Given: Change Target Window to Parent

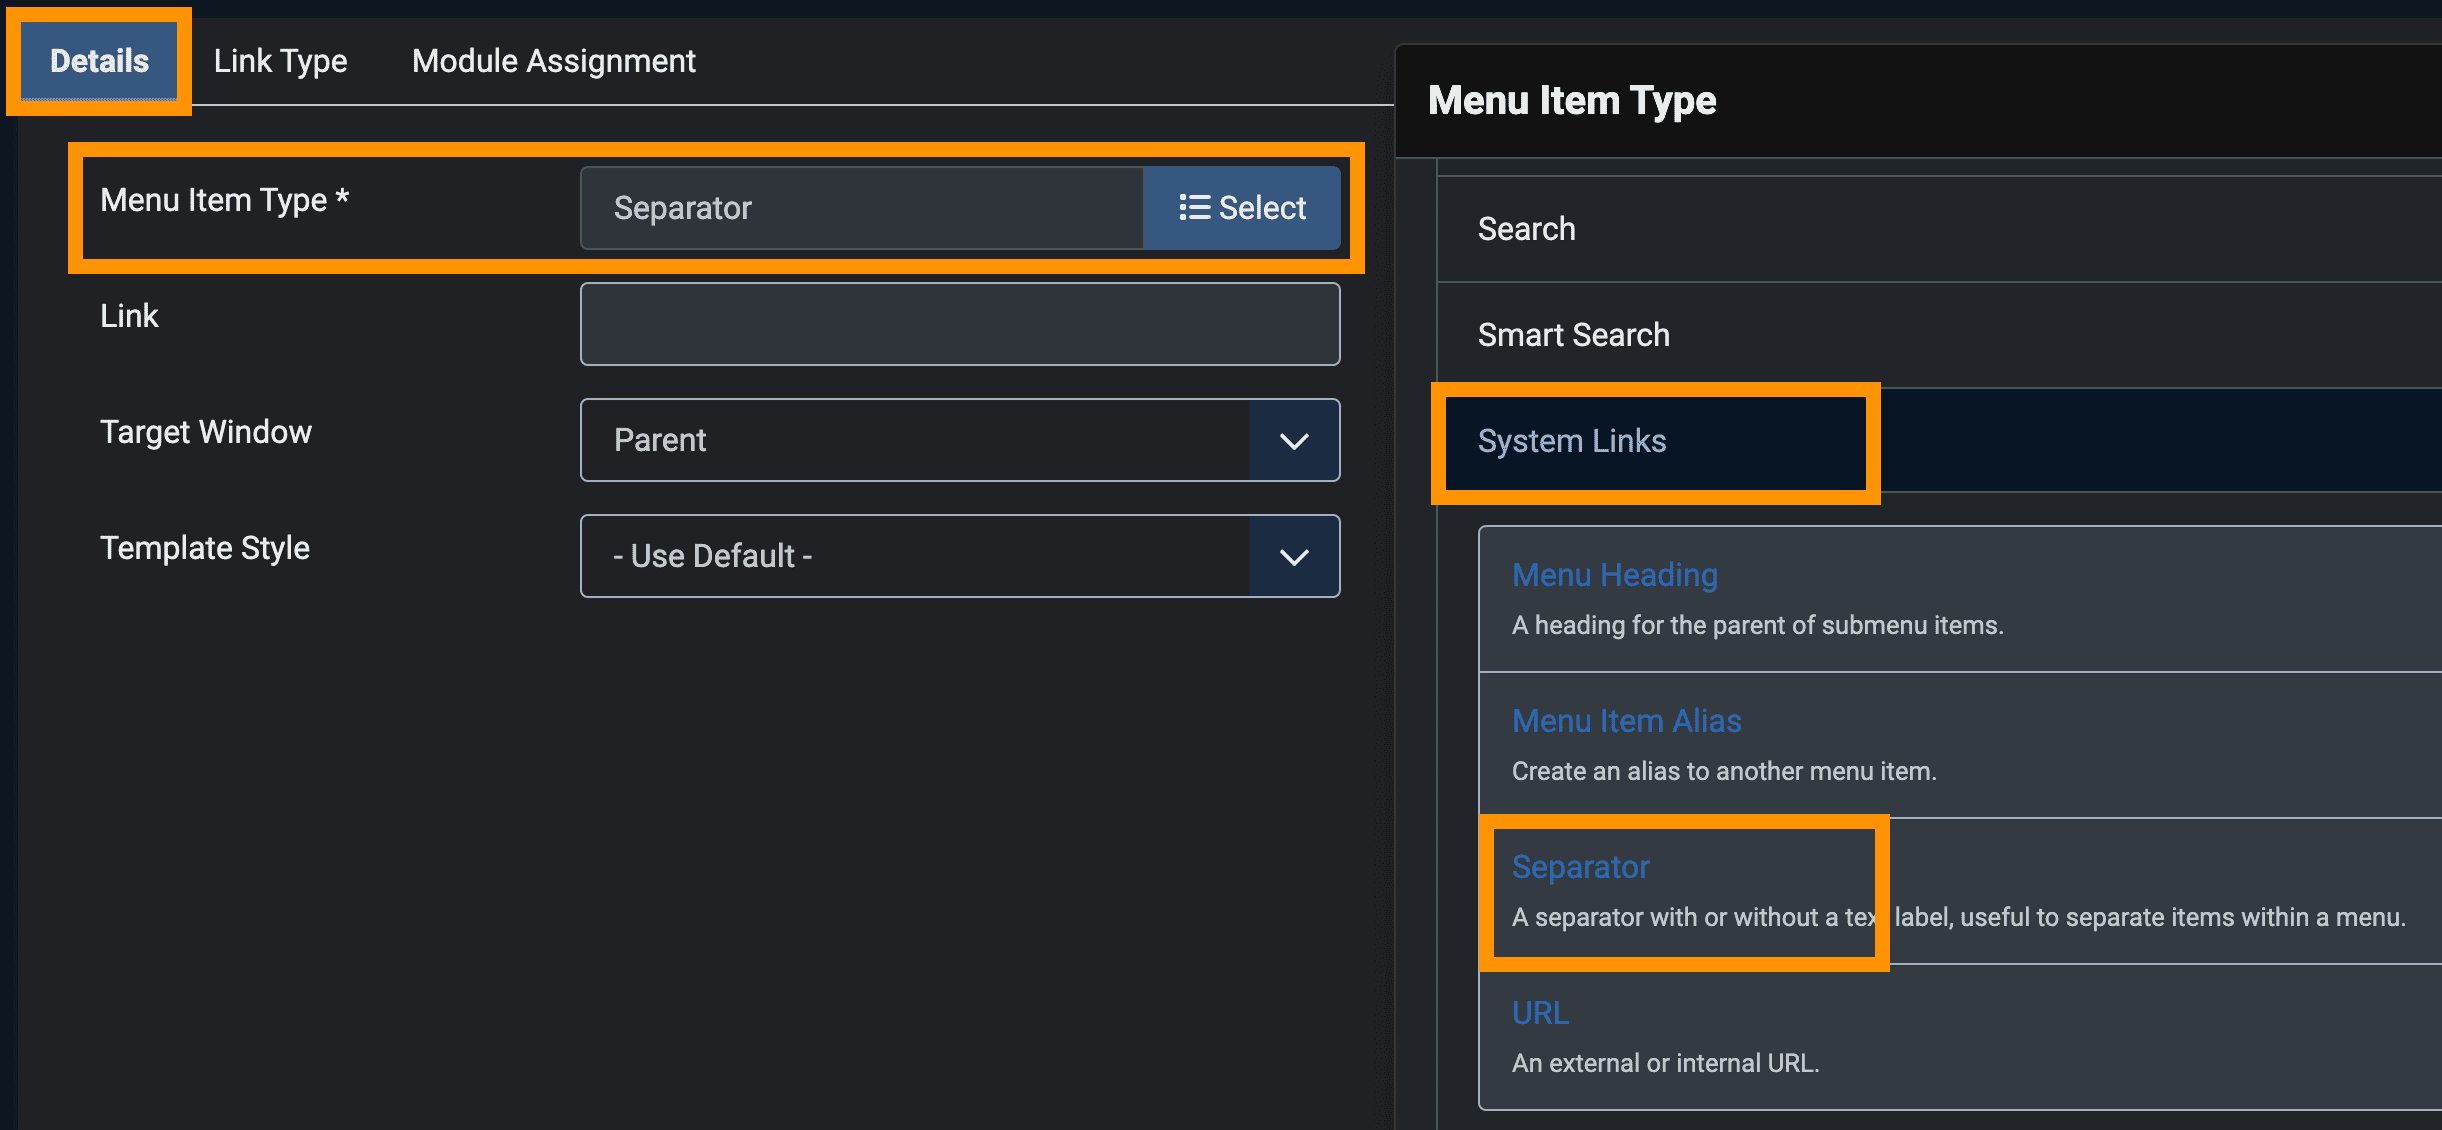Looking at the screenshot, I should (x=961, y=439).
